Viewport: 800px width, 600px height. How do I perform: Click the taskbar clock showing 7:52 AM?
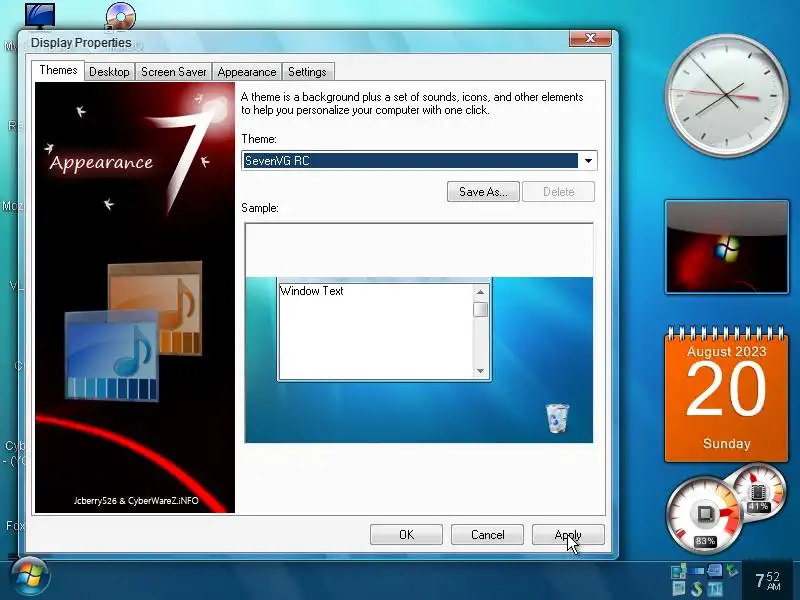[768, 581]
